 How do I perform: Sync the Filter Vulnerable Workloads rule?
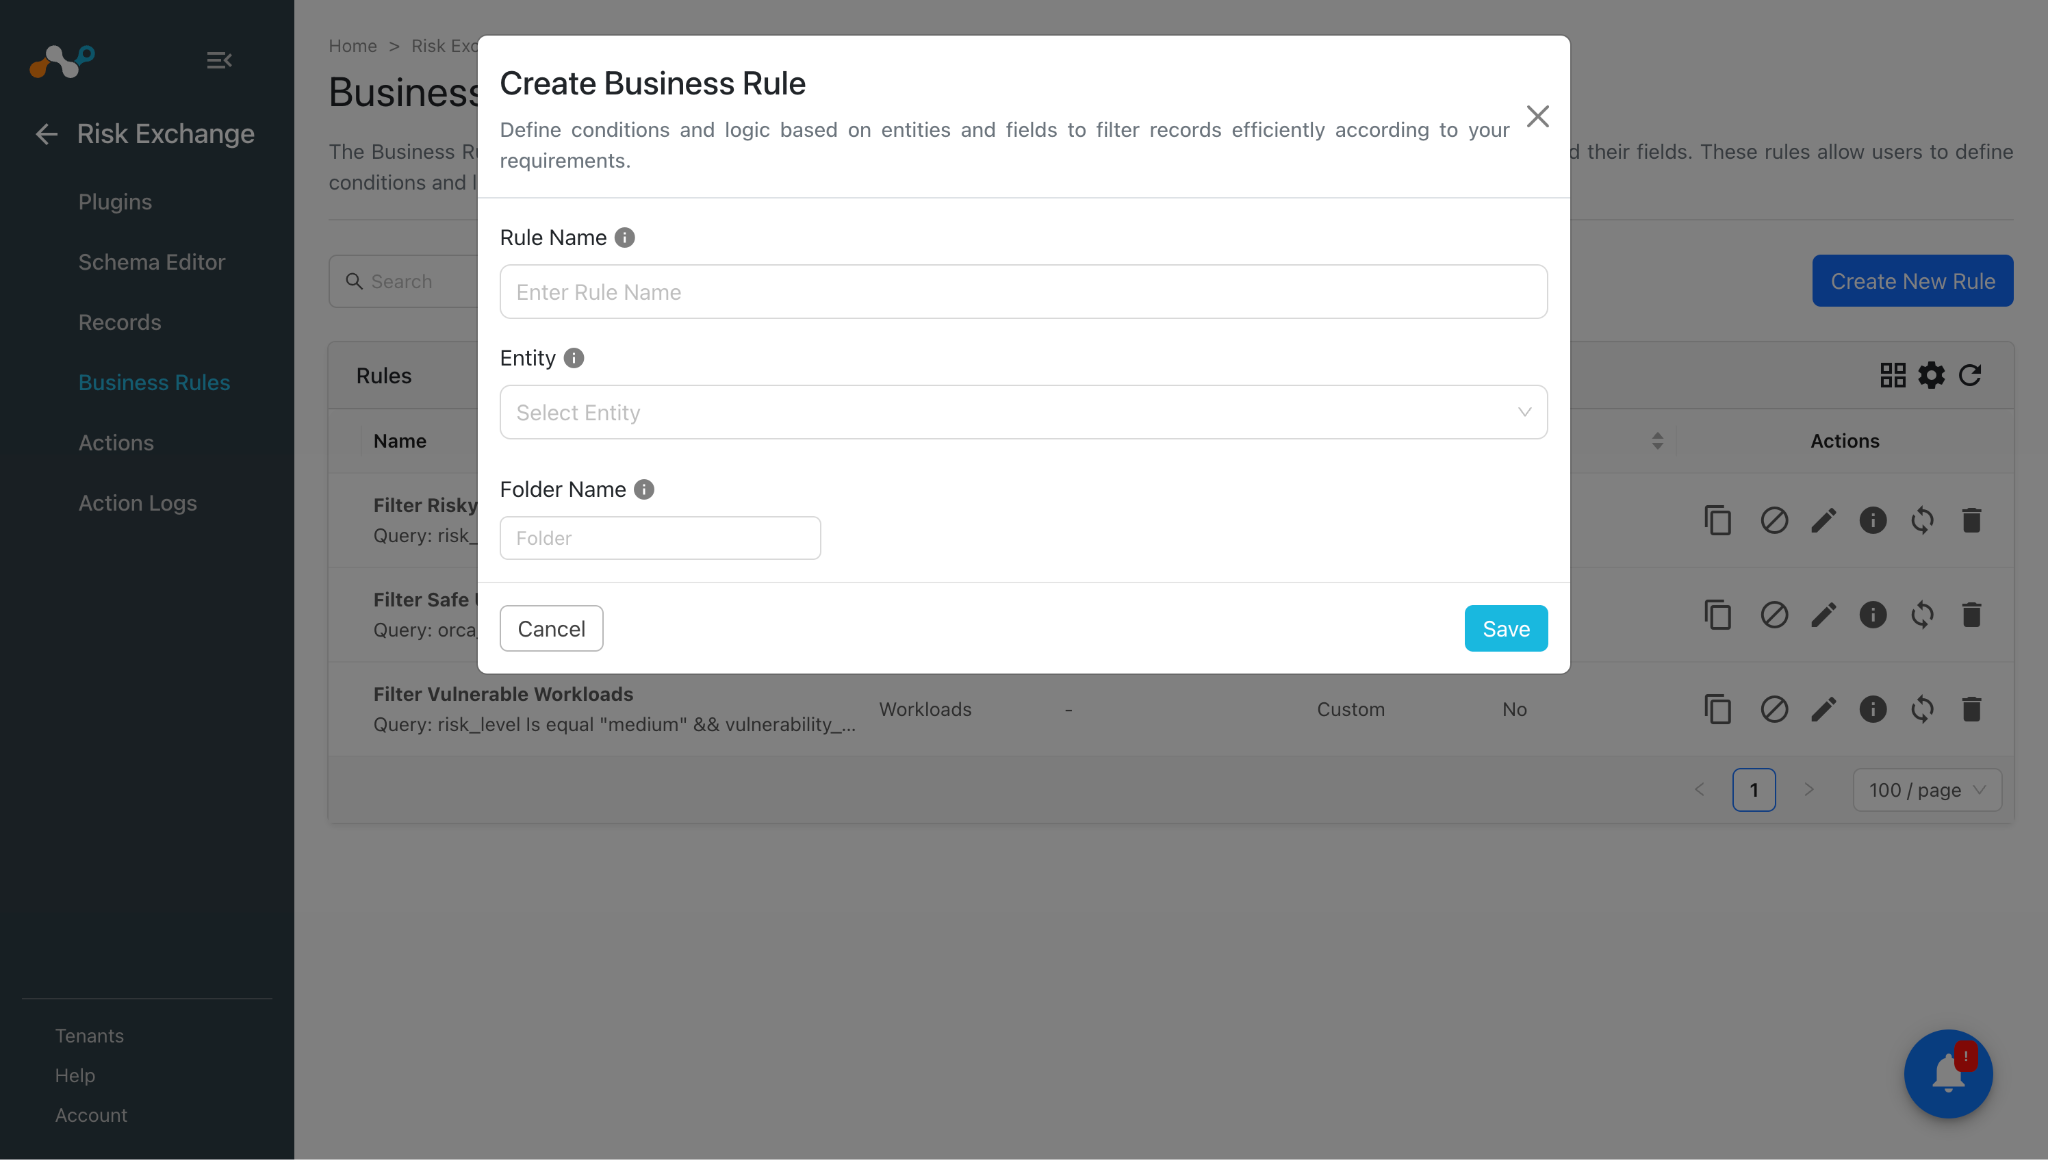[1922, 709]
